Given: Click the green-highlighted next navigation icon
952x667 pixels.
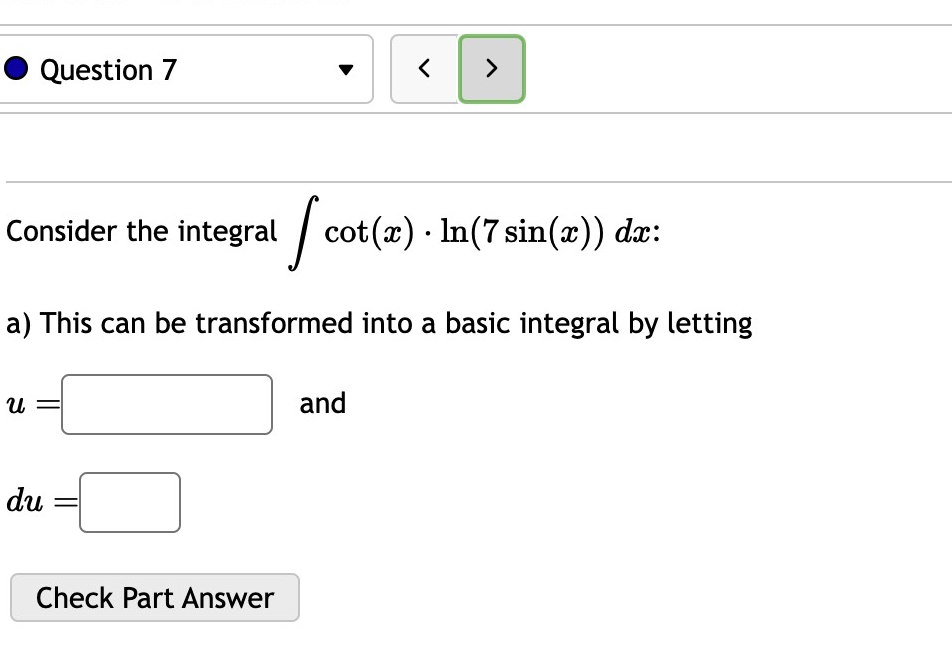Looking at the screenshot, I should tap(491, 69).
